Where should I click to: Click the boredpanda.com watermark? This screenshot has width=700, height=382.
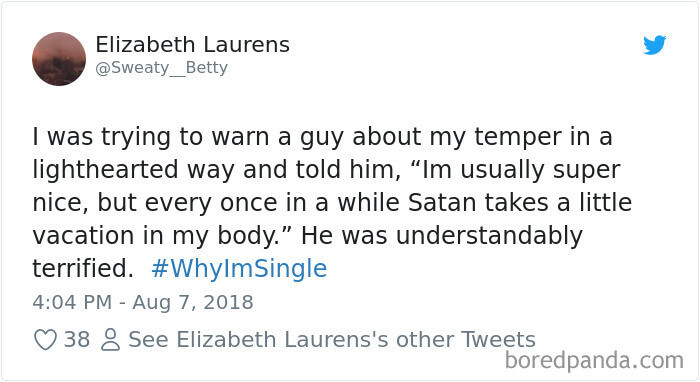coord(594,361)
